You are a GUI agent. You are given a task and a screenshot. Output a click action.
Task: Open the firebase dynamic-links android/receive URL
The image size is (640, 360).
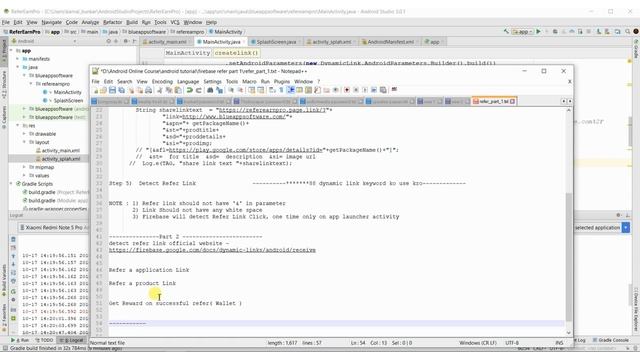(212, 250)
